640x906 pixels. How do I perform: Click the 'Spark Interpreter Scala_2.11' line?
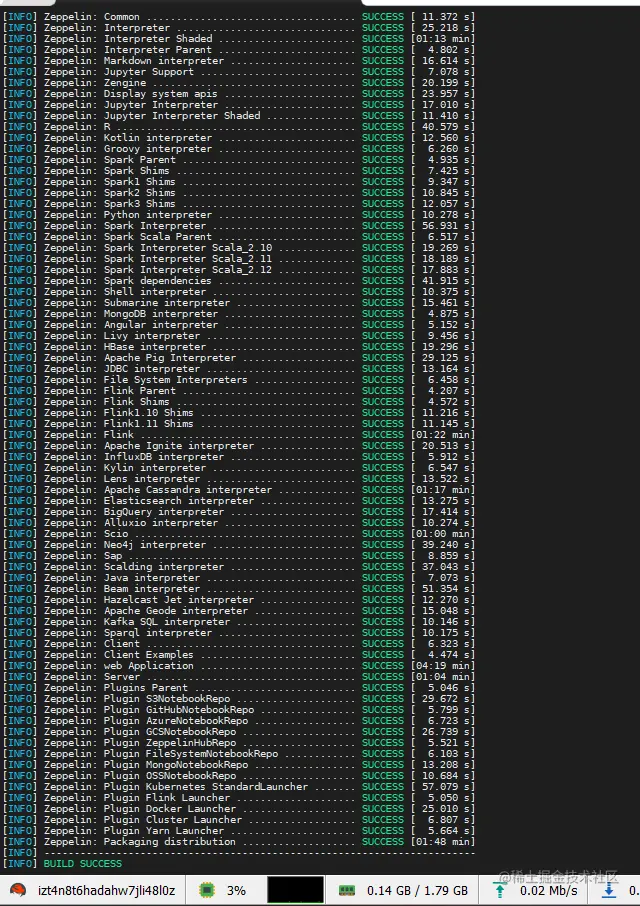[239, 258]
